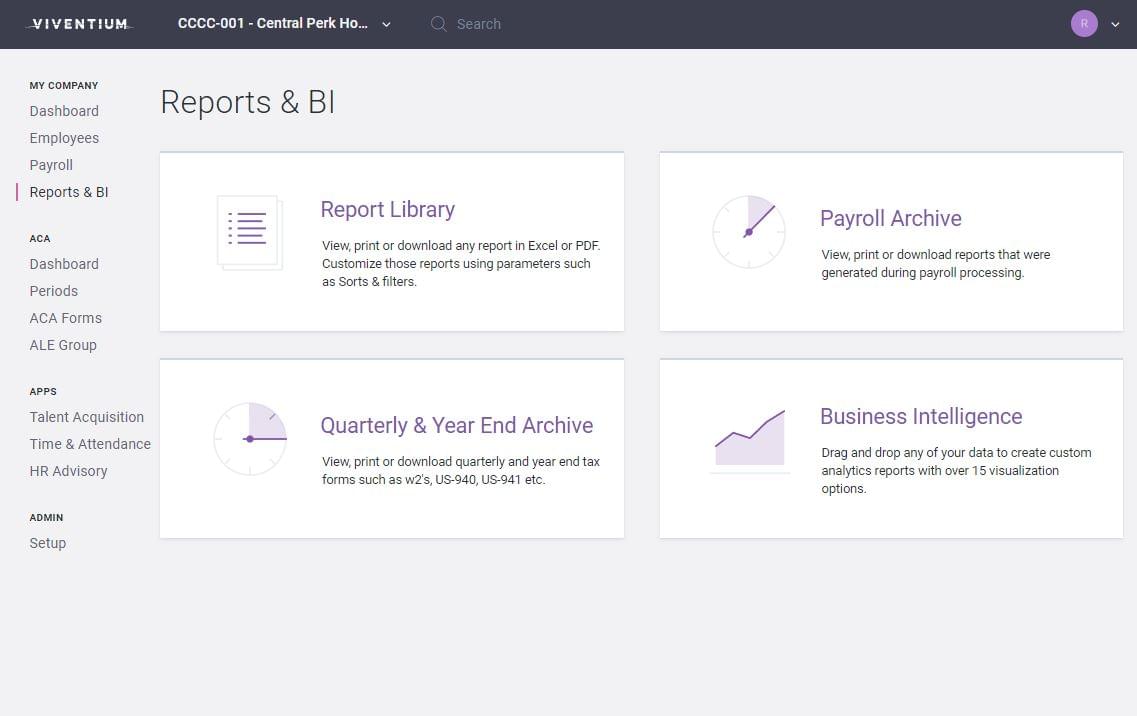
Task: Click the Quarterly & Year End clock icon
Action: [250, 439]
